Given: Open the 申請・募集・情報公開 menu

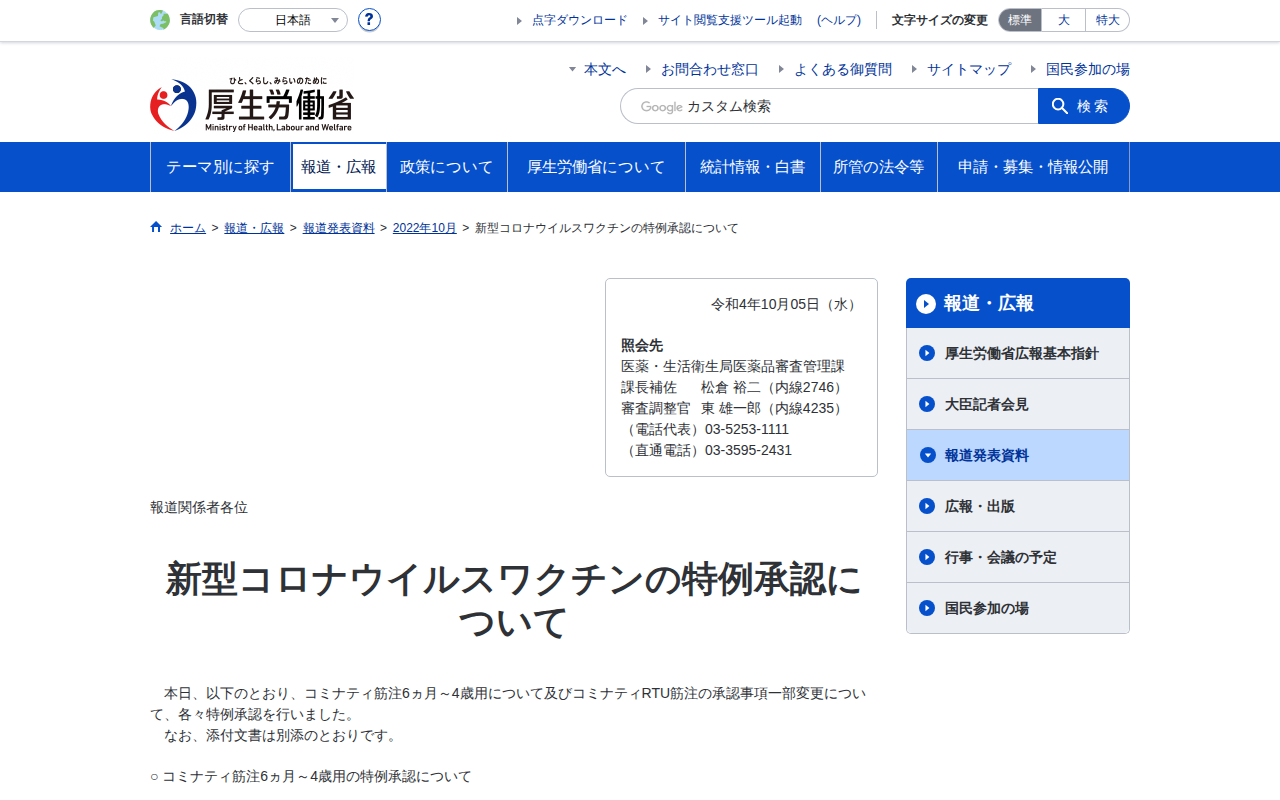Looking at the screenshot, I should 1033,167.
